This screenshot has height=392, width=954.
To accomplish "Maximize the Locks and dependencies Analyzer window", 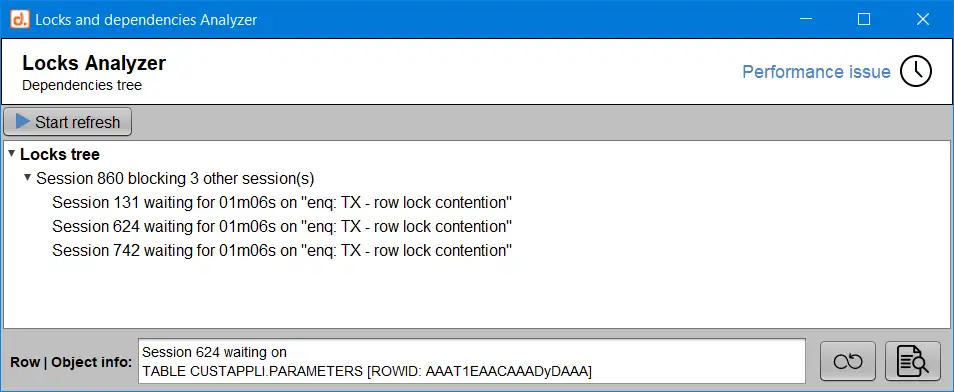I will pos(863,19).
